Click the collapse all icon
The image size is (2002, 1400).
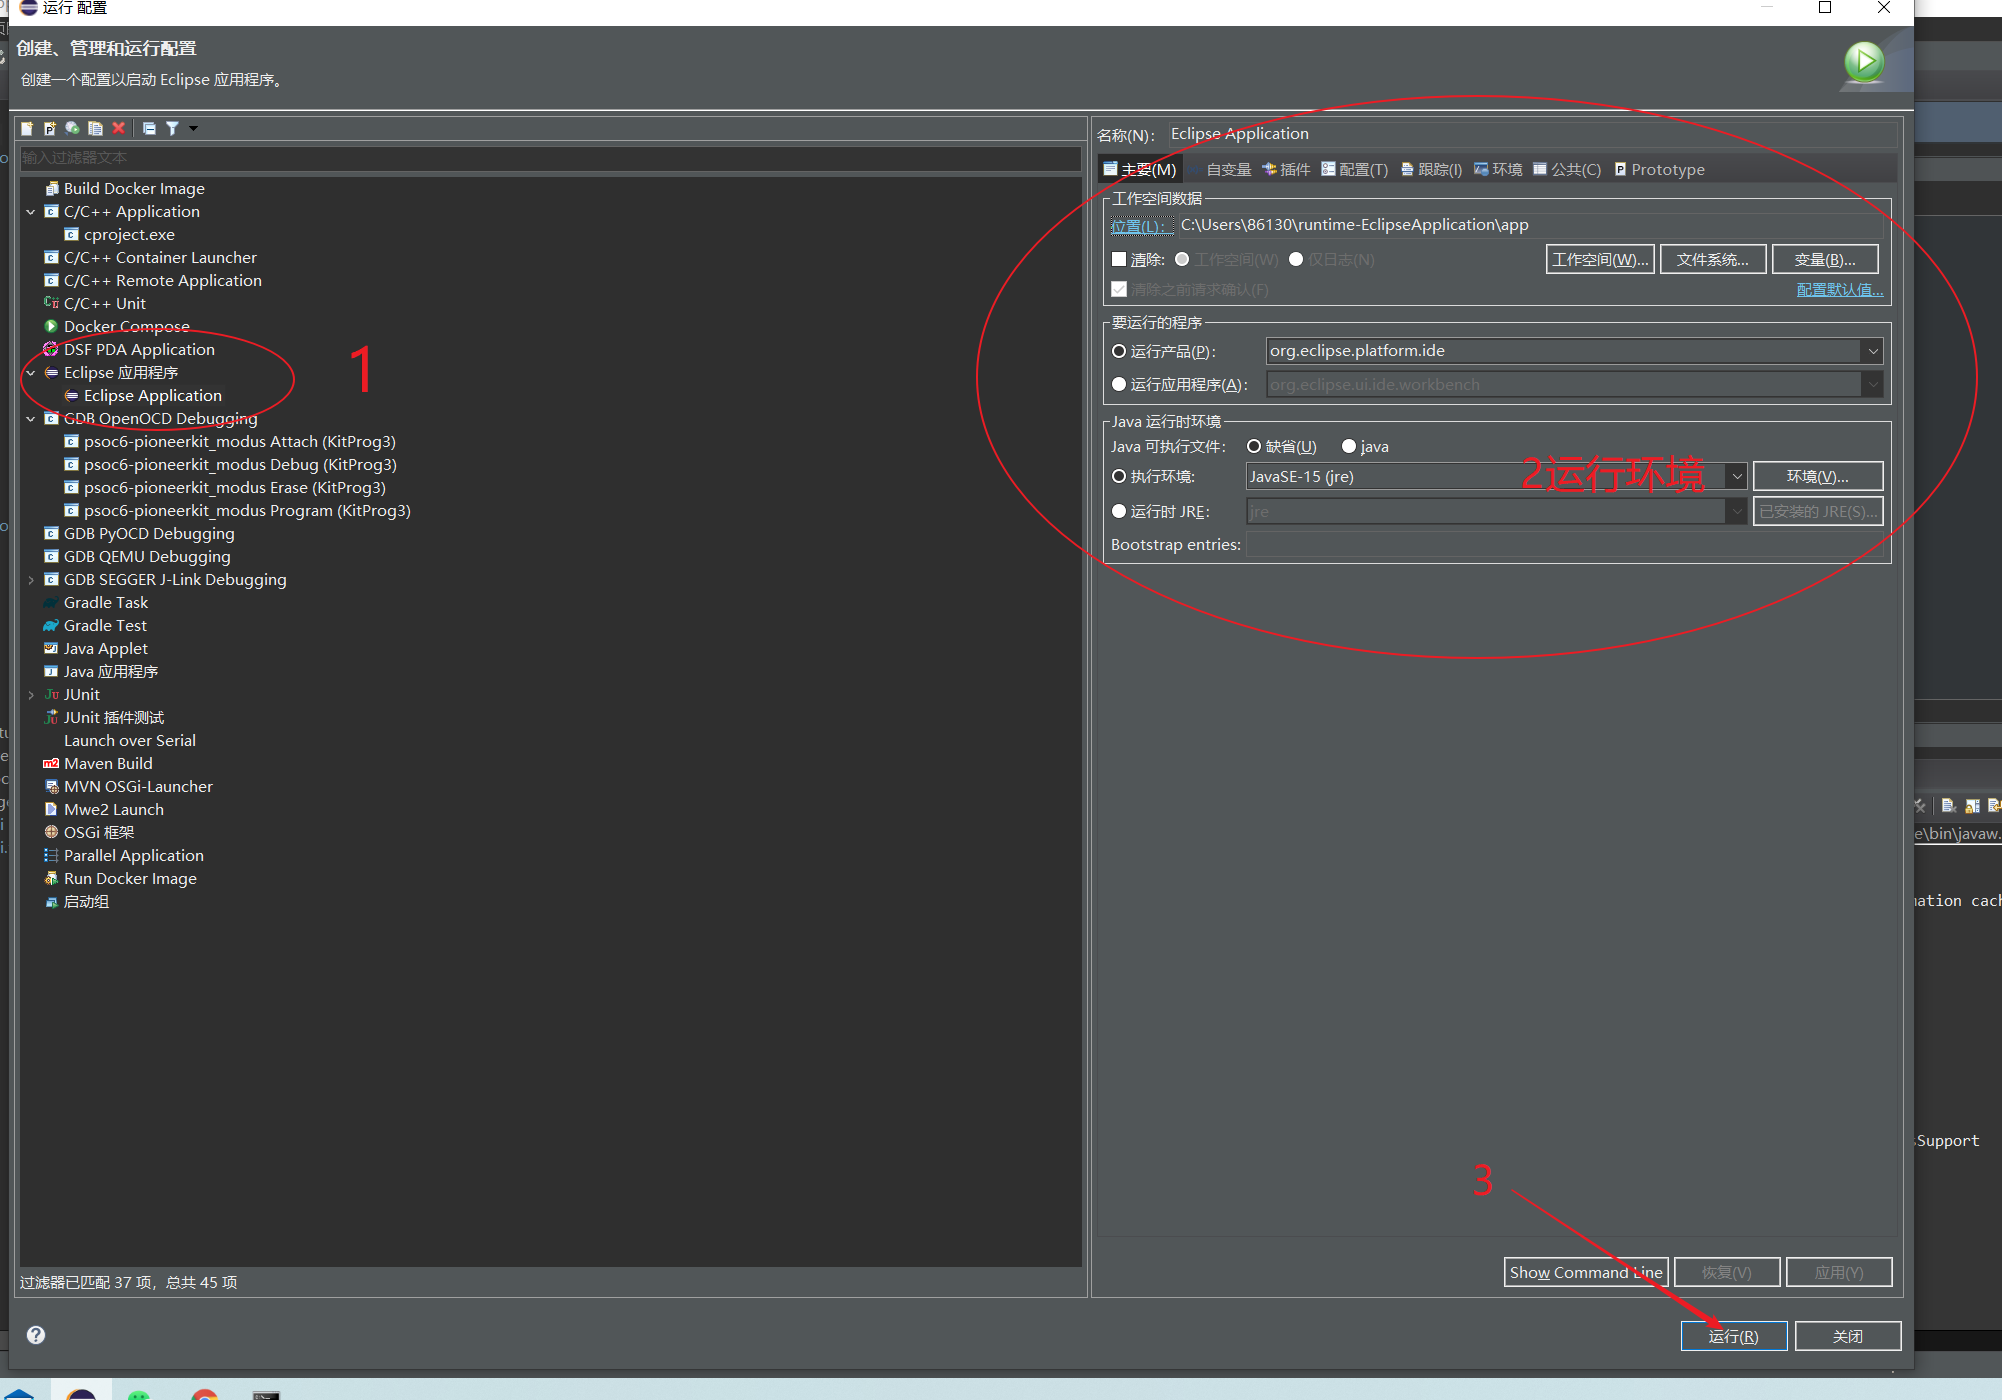point(149,128)
